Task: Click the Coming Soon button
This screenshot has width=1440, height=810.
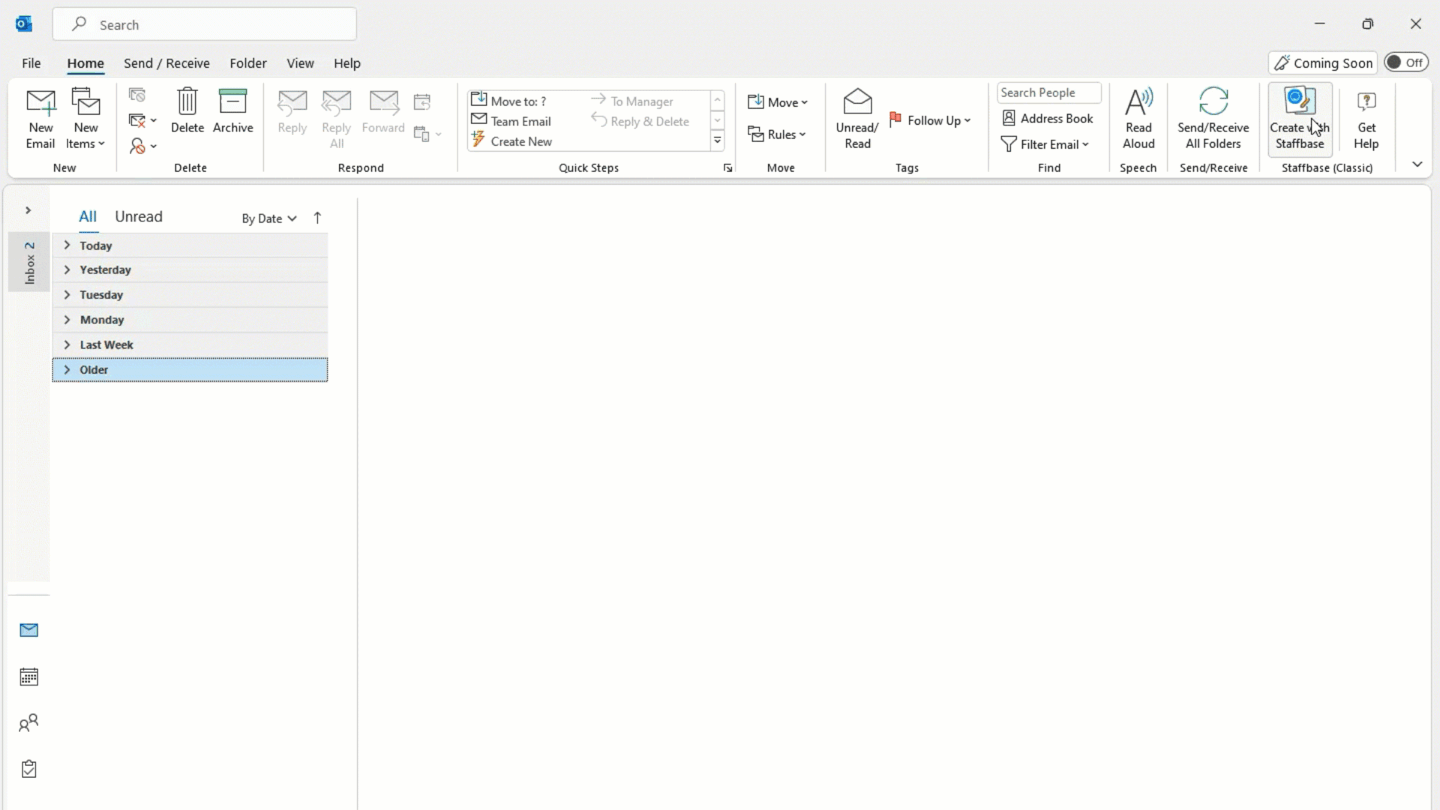Action: (1323, 63)
